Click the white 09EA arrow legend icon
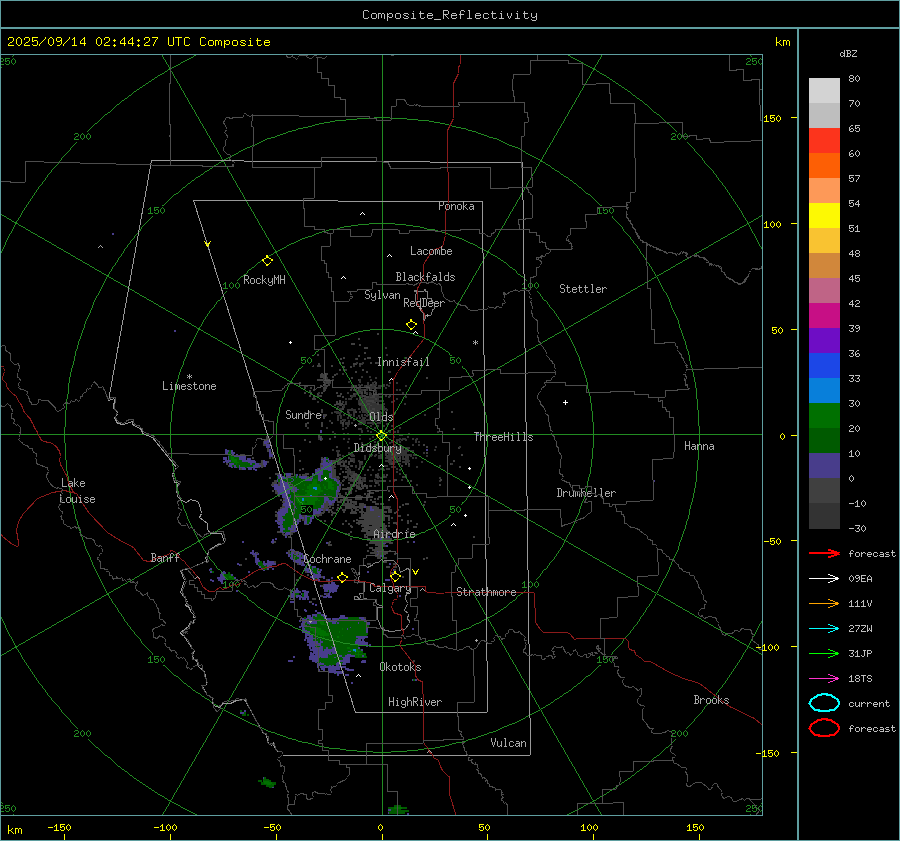This screenshot has height=841, width=900. [824, 578]
